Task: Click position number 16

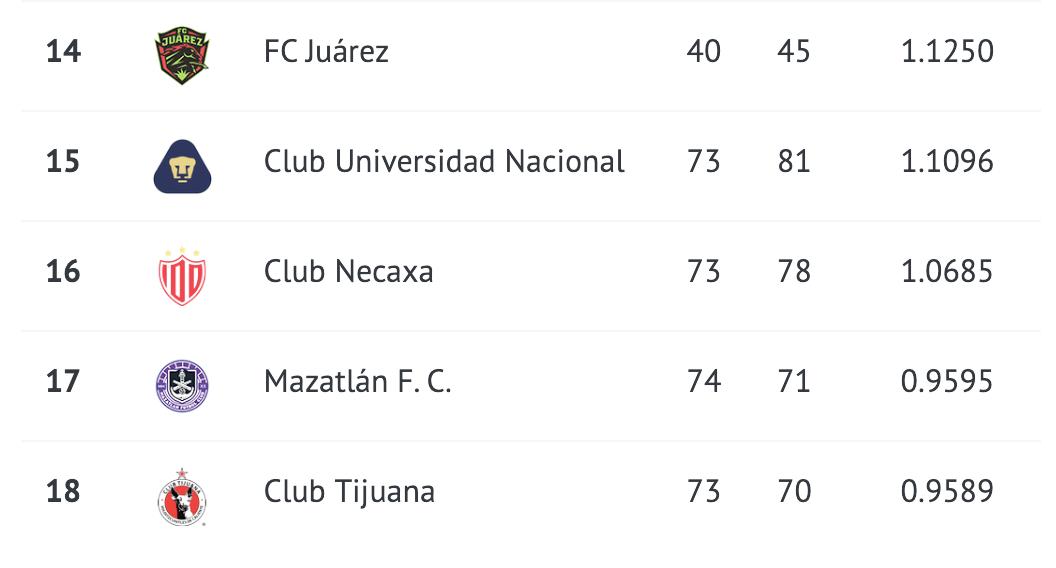Action: coord(63,272)
